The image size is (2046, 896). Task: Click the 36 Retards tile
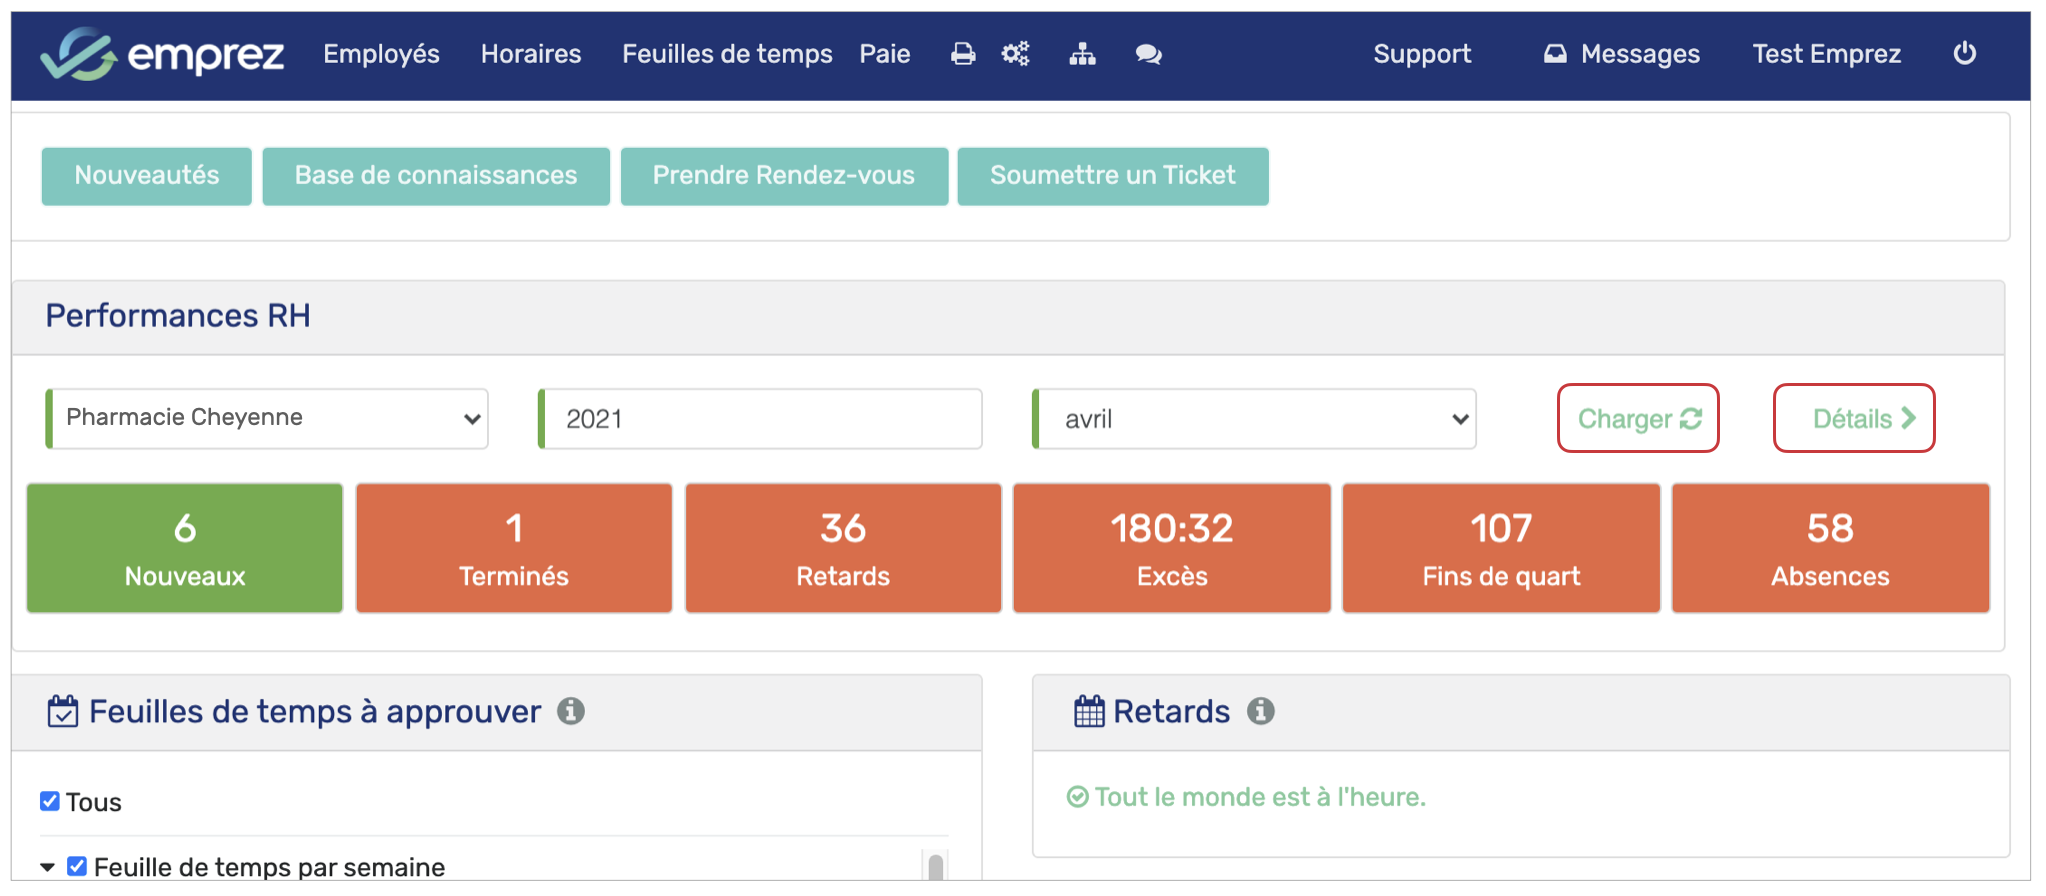[x=843, y=548]
